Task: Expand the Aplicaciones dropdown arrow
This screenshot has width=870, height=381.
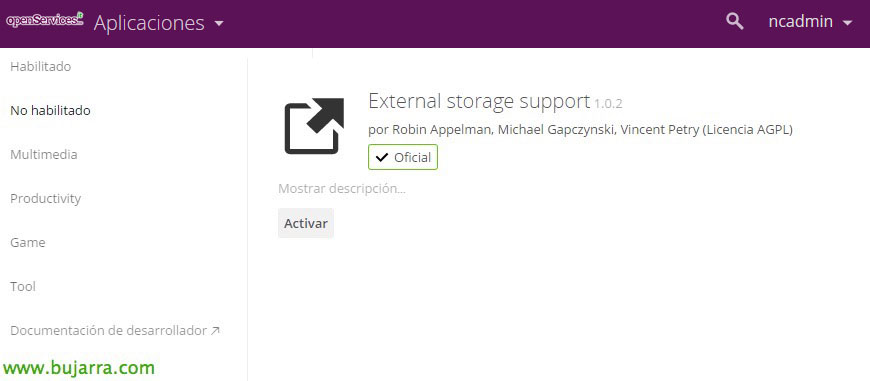Action: point(219,23)
